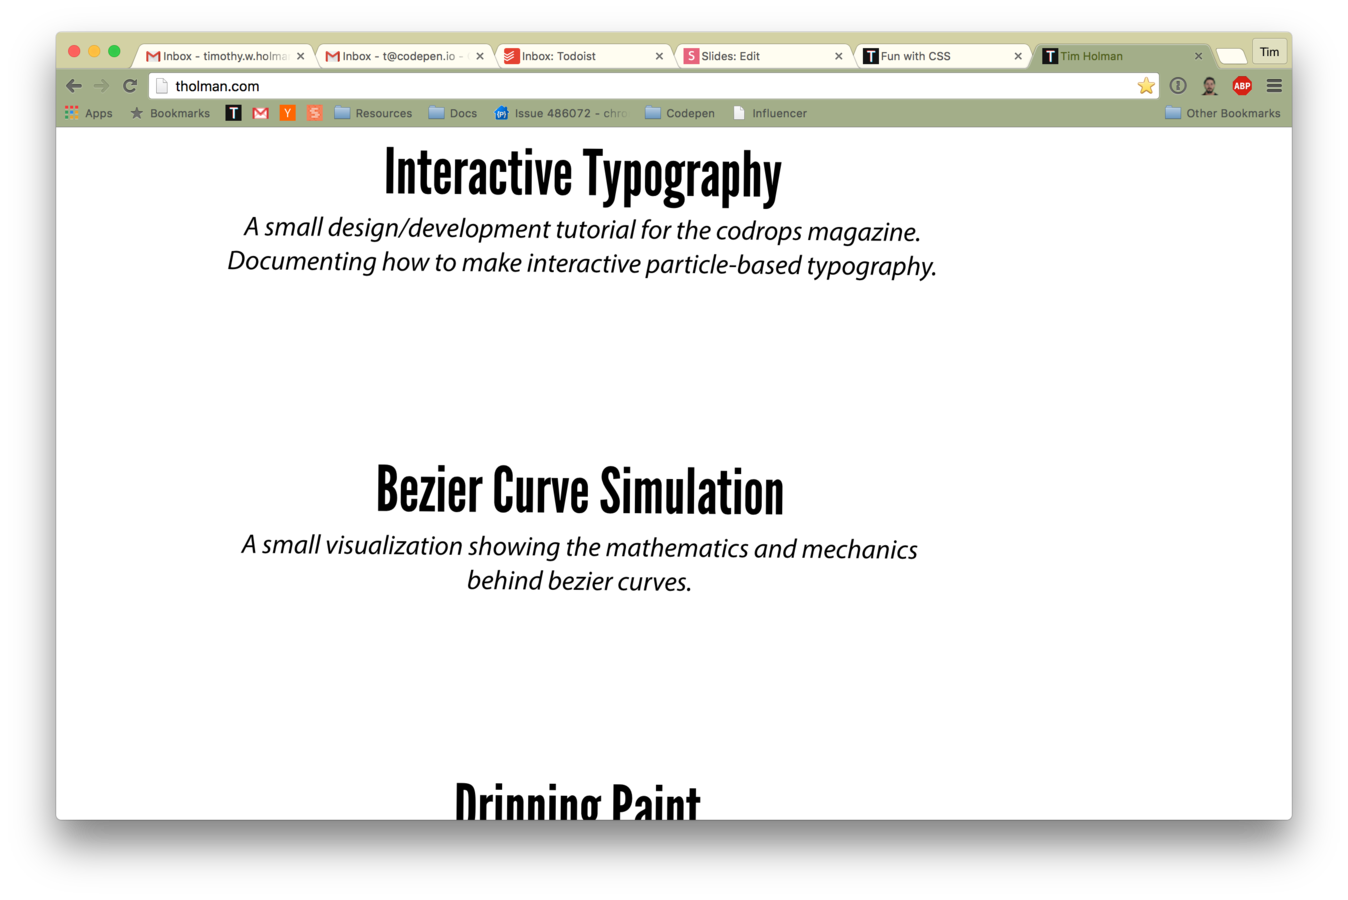Close the Inbox: Todoist tab
The width and height of the screenshot is (1348, 900).
coord(659,56)
